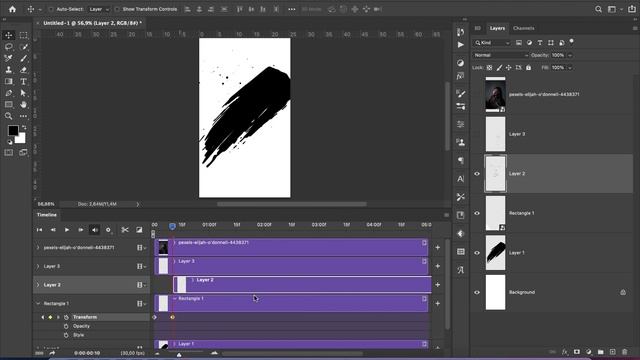
Task: Select the Gradient tool
Action: tap(9, 82)
